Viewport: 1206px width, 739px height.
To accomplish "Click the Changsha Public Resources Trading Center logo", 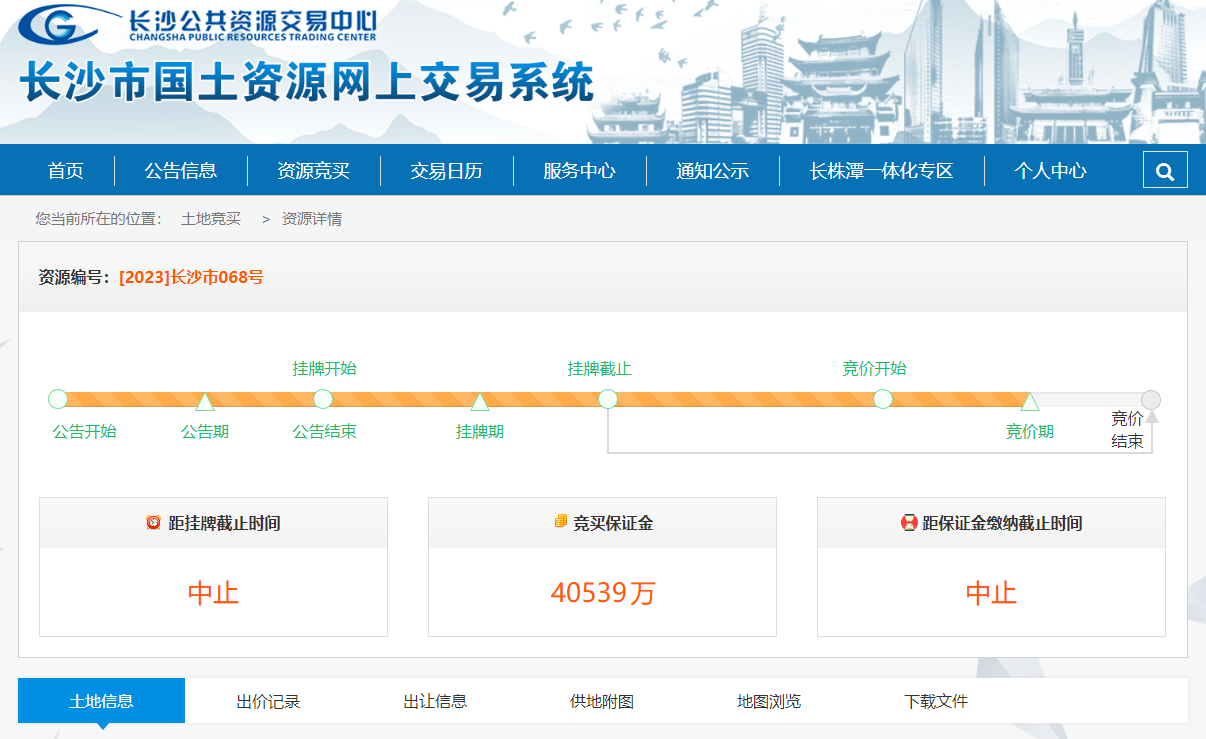I will click(198, 24).
